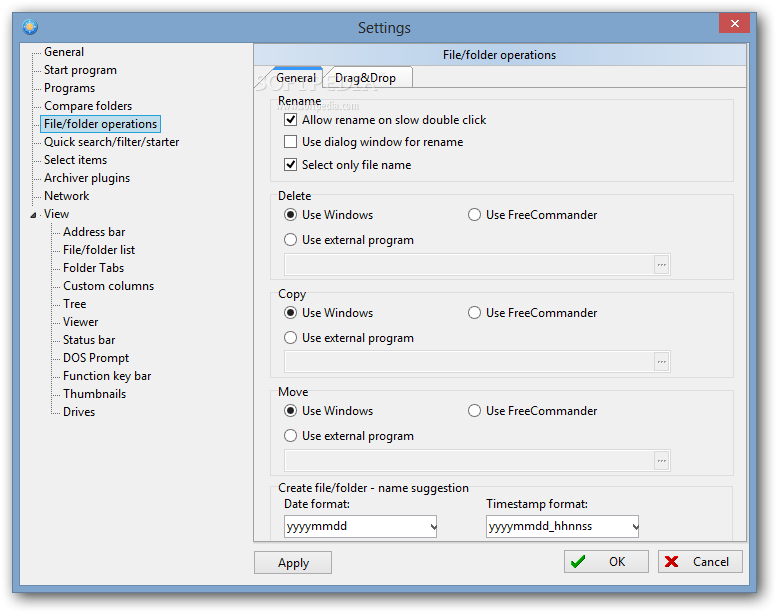This screenshot has height=613, width=777.
Task: Click the Apply button
Action: click(293, 562)
